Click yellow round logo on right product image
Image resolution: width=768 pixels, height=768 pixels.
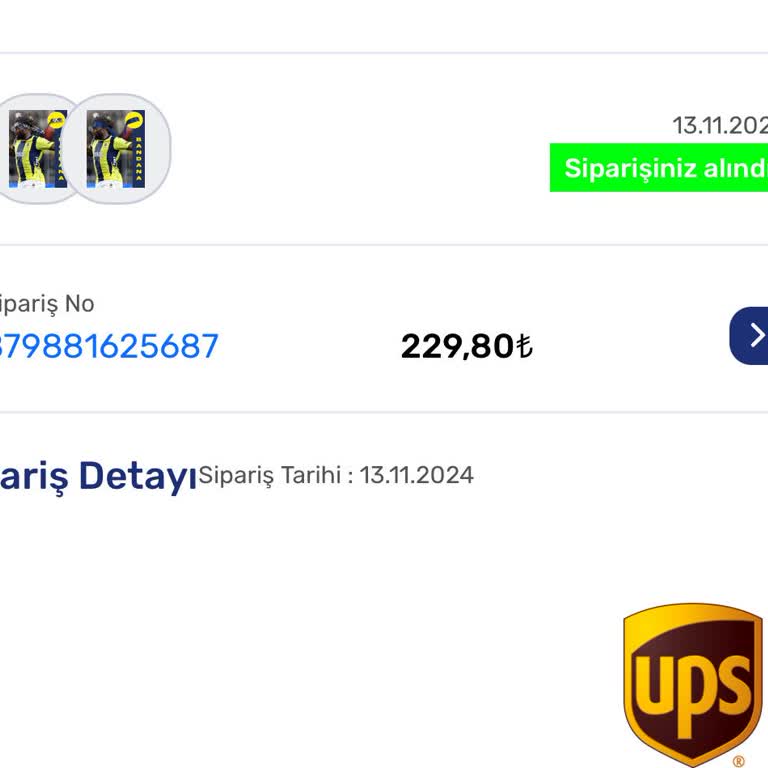coord(135,120)
